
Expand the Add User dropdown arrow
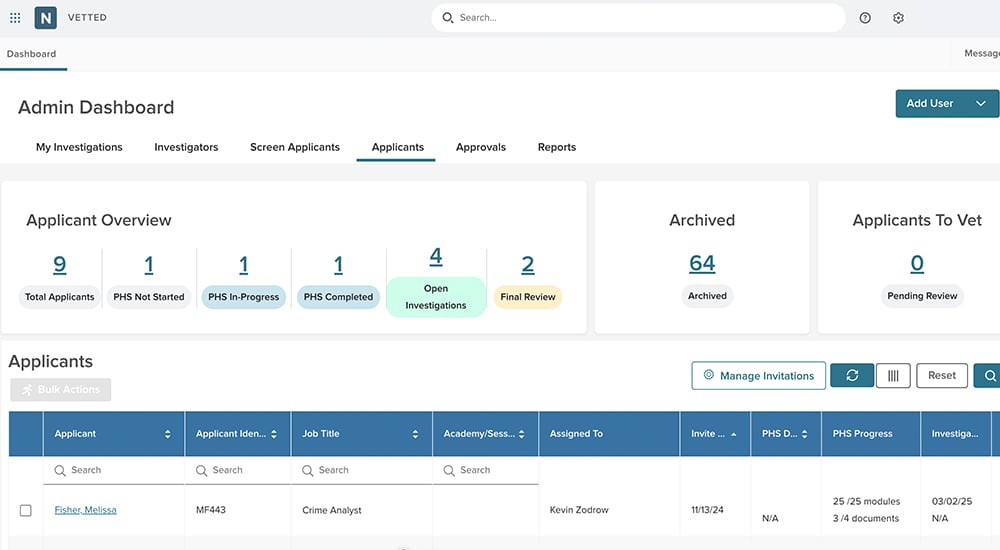tap(981, 104)
